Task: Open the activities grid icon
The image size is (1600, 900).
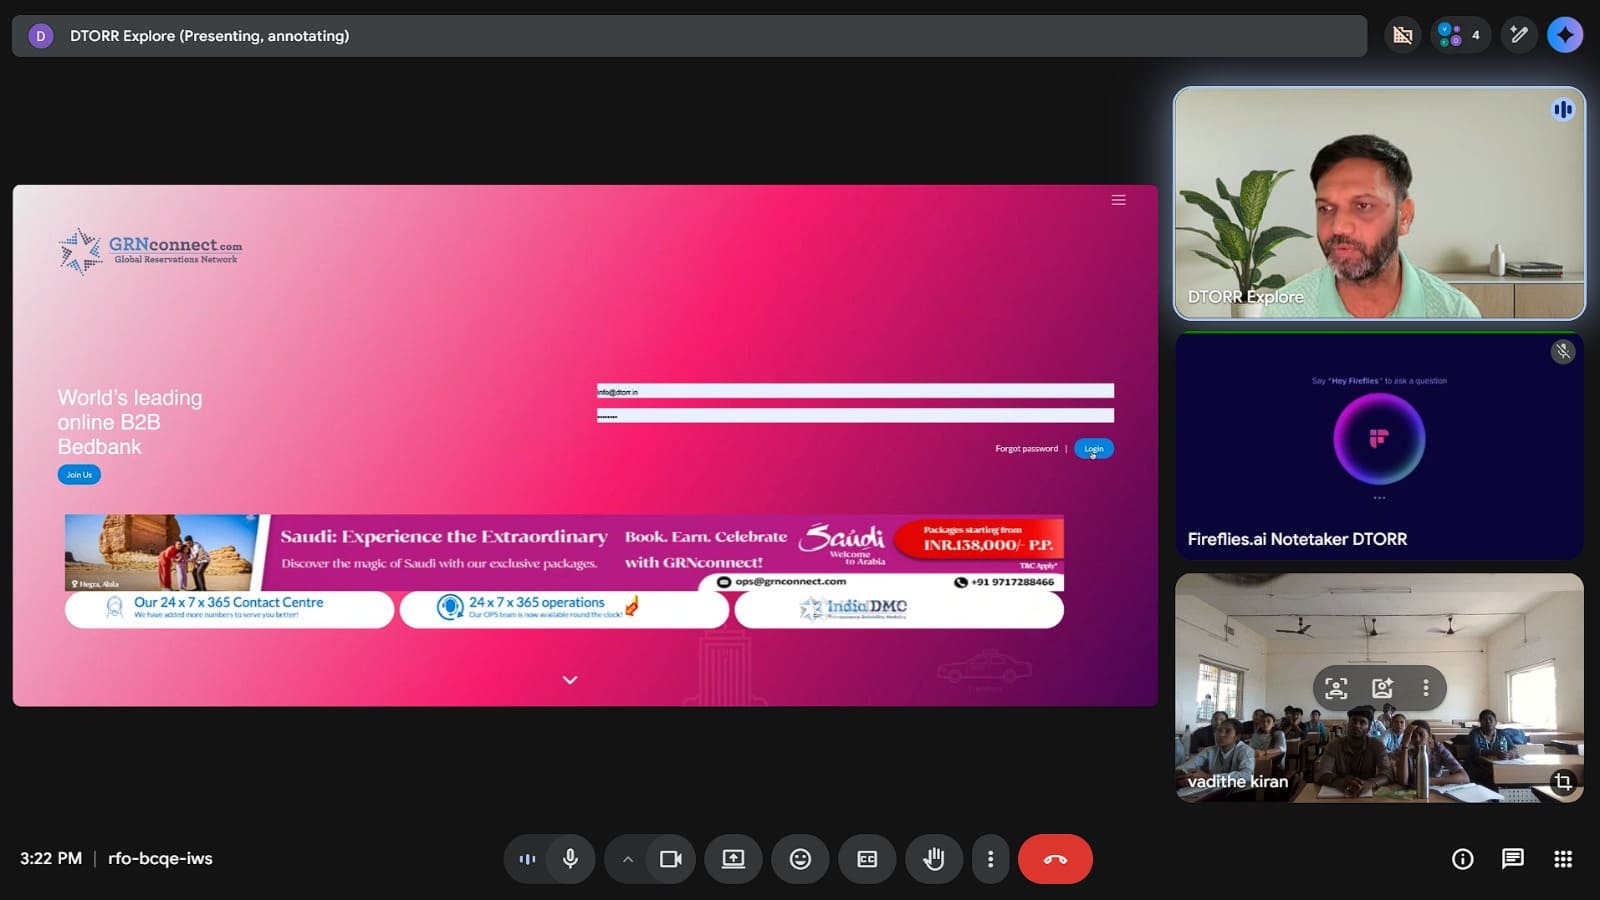Action: click(x=1563, y=859)
